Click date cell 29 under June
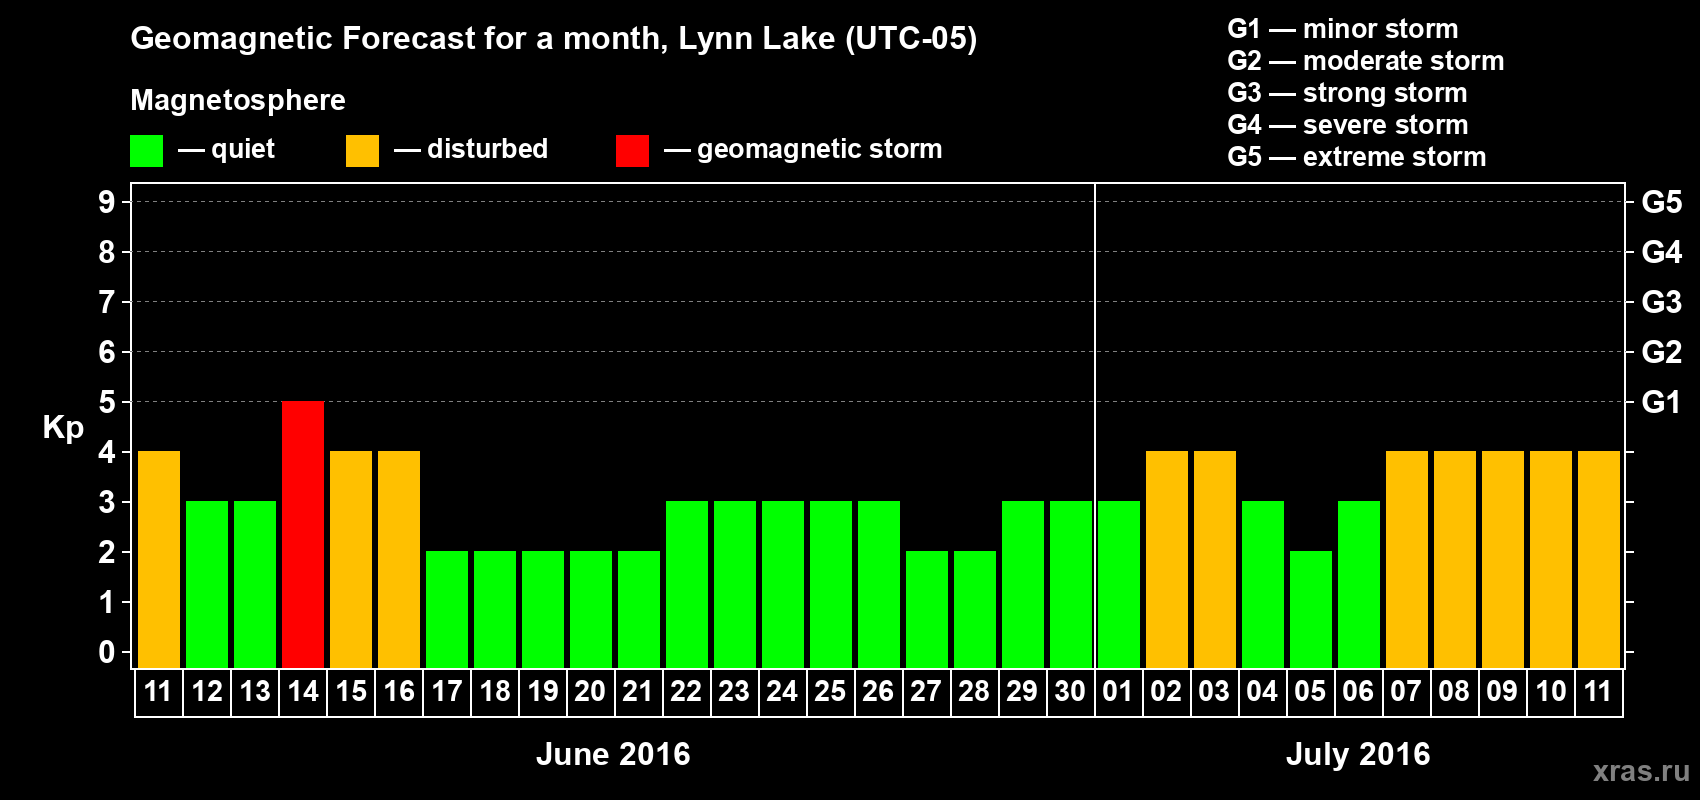This screenshot has height=800, width=1700. tap(1023, 692)
